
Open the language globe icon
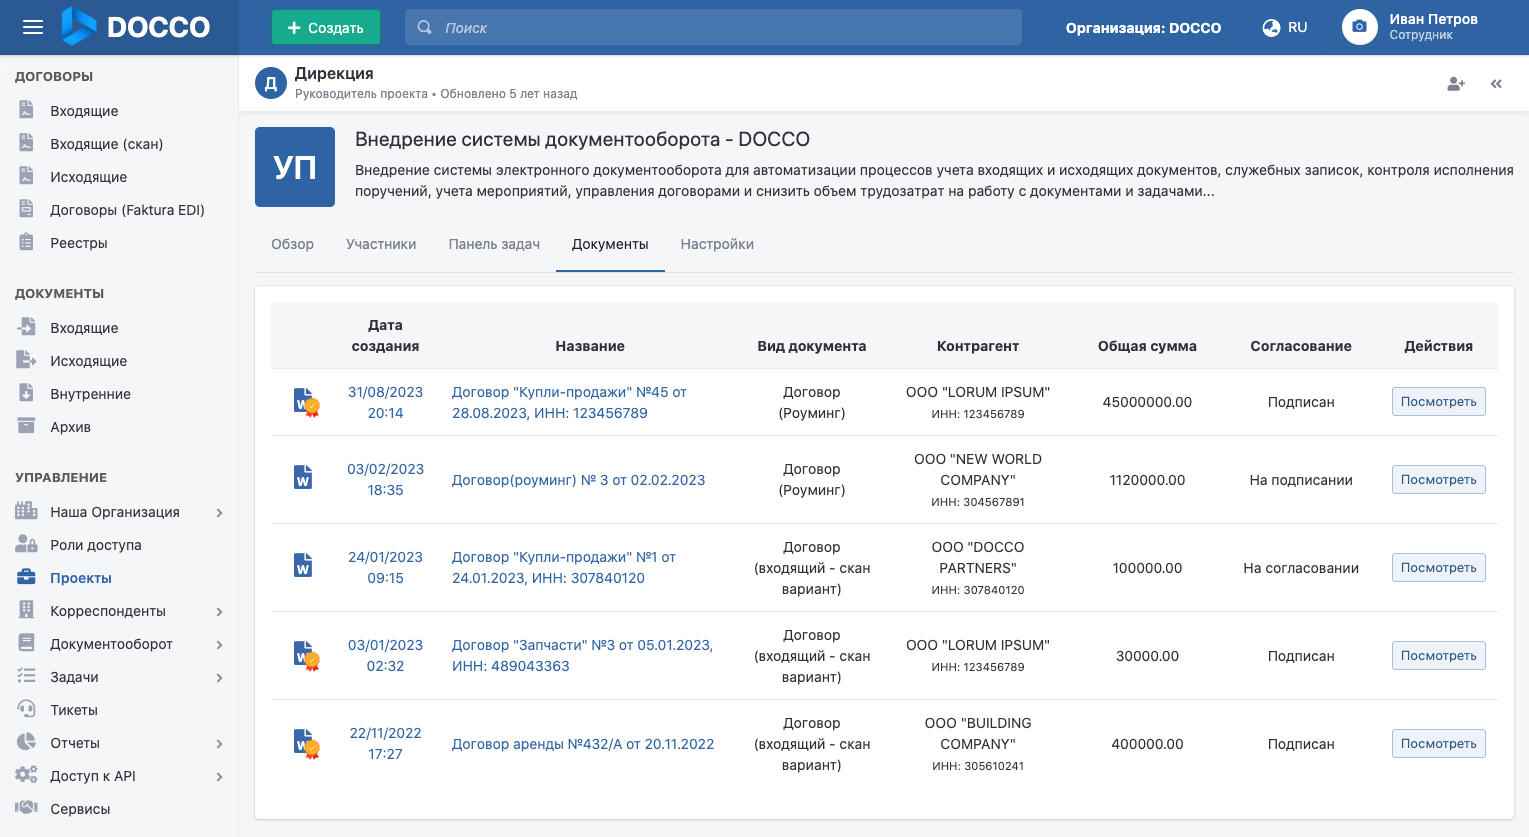click(1271, 28)
